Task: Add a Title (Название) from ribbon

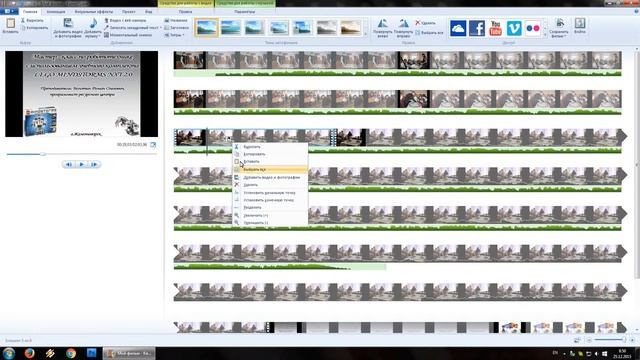Action: click(x=176, y=20)
